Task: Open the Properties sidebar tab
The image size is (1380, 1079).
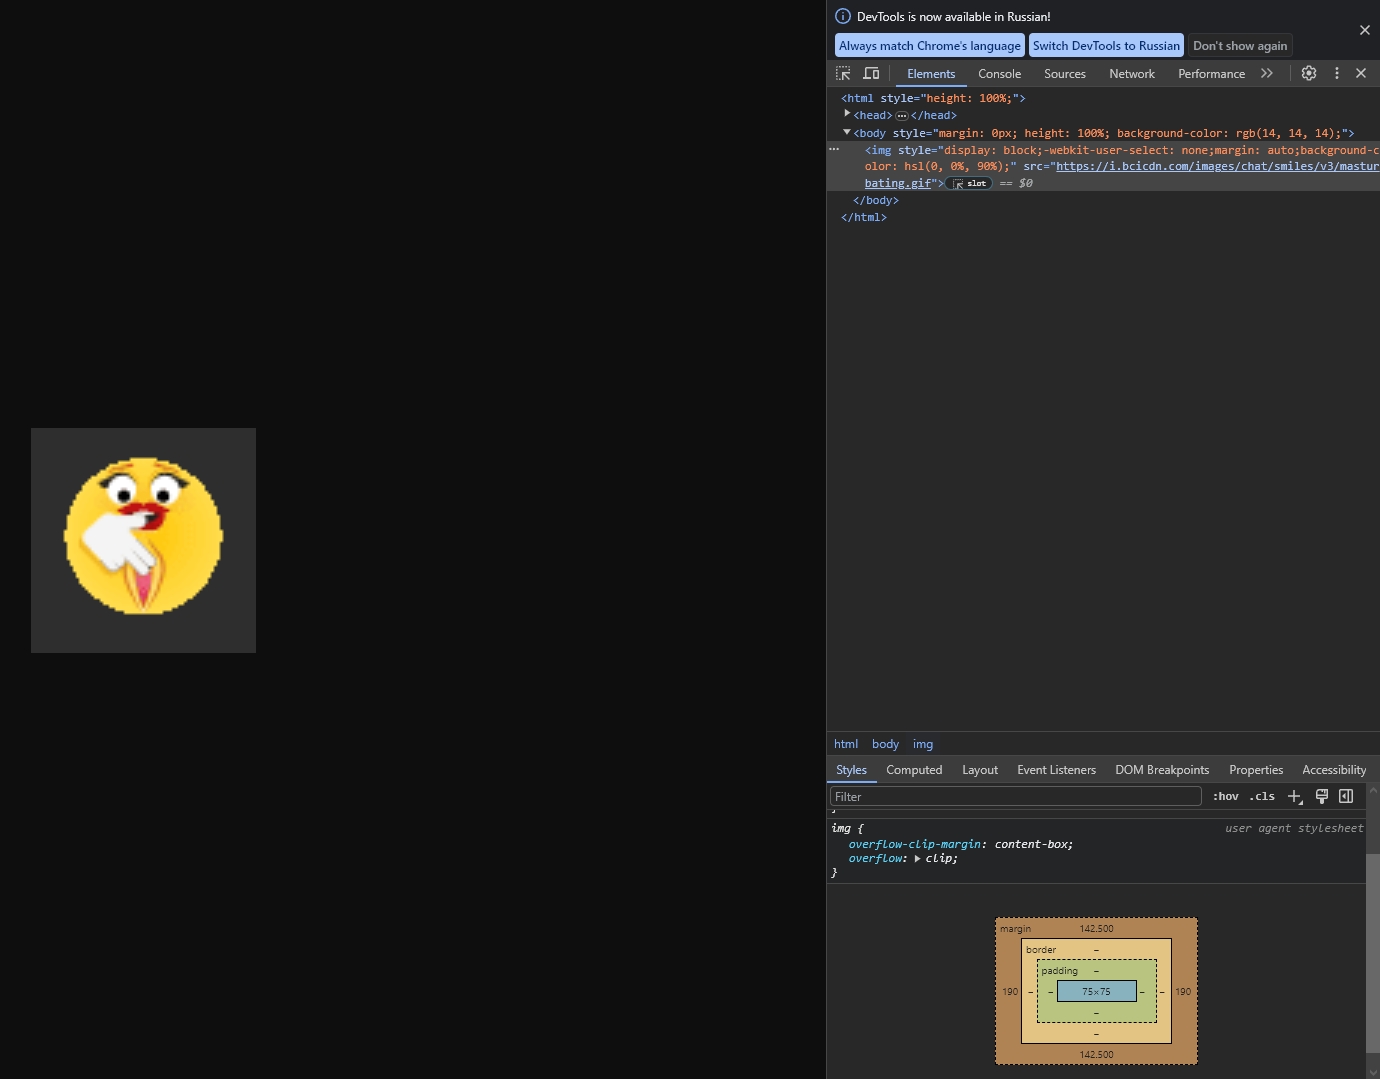Action: 1256,770
